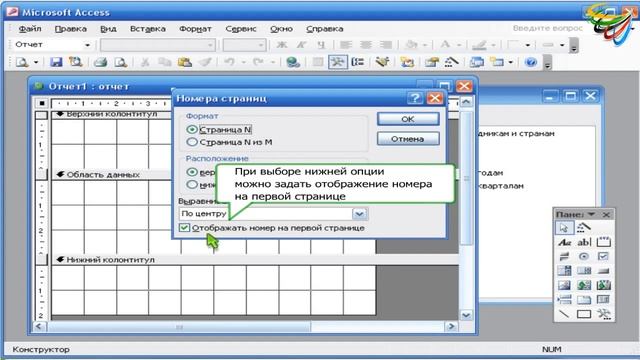Click the Code icon in the toolbar
The height and width of the screenshot is (360, 640).
tap(407, 62)
